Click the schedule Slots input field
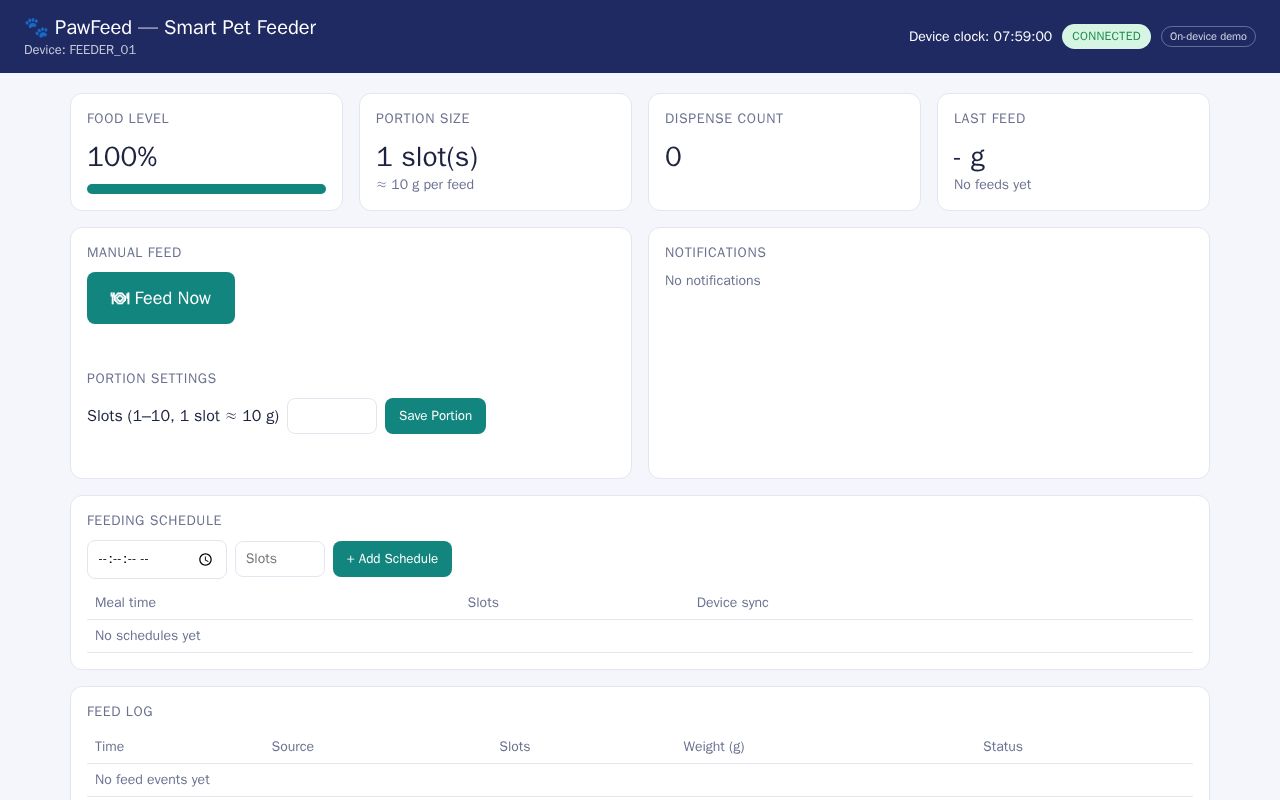The width and height of the screenshot is (1280, 800). coord(280,559)
